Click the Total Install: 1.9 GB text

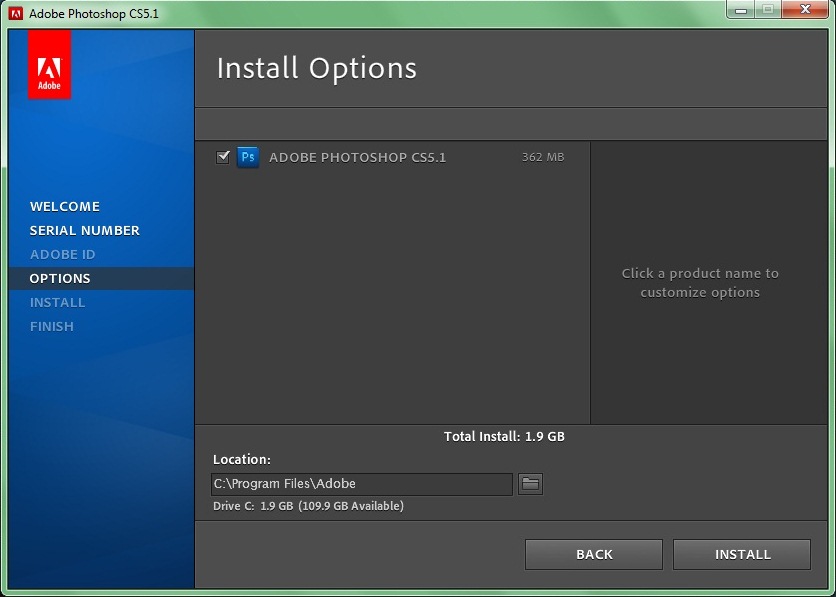pos(504,437)
